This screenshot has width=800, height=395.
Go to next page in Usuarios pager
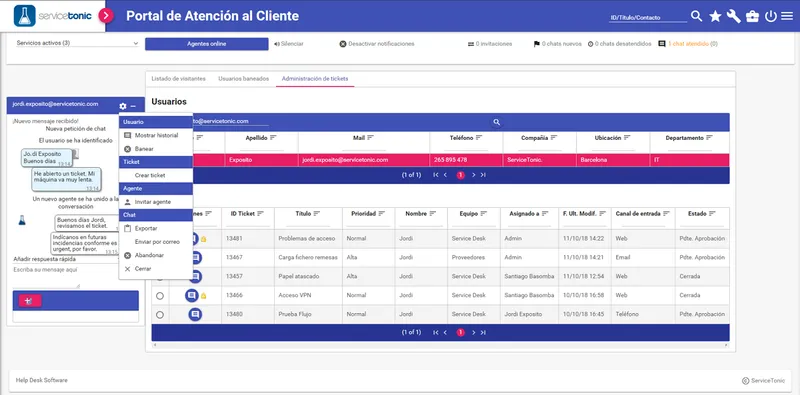[473, 175]
